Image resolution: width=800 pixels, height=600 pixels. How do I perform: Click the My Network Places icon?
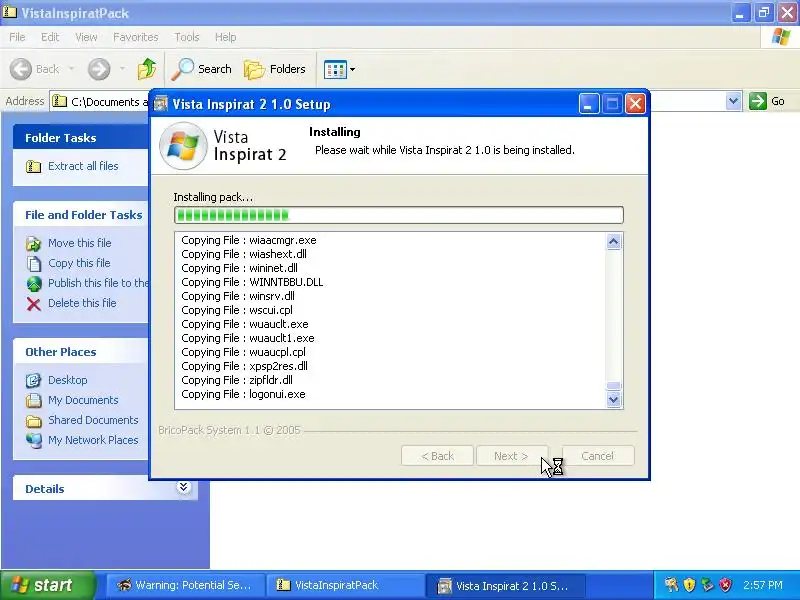pyautogui.click(x=34, y=440)
